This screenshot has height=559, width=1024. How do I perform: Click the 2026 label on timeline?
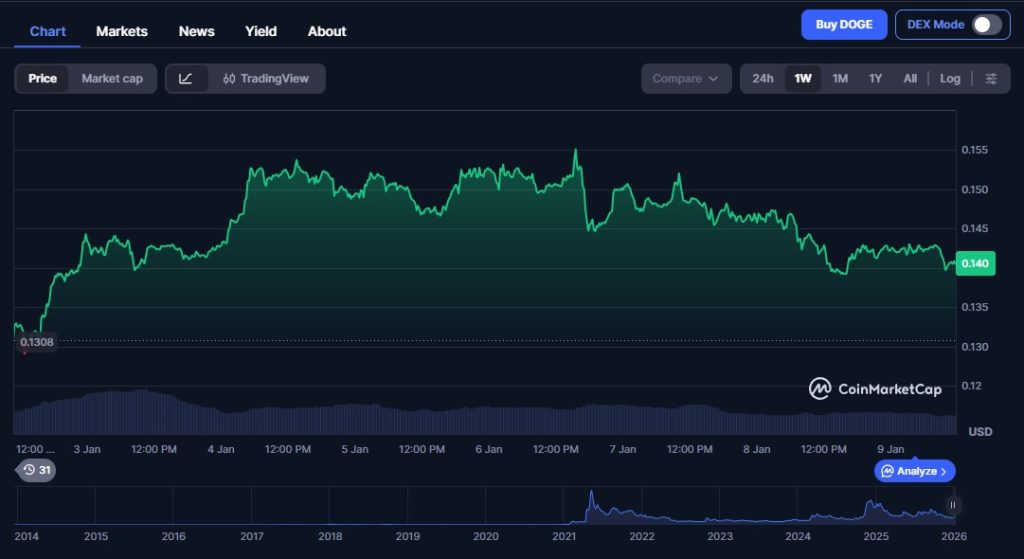[953, 536]
